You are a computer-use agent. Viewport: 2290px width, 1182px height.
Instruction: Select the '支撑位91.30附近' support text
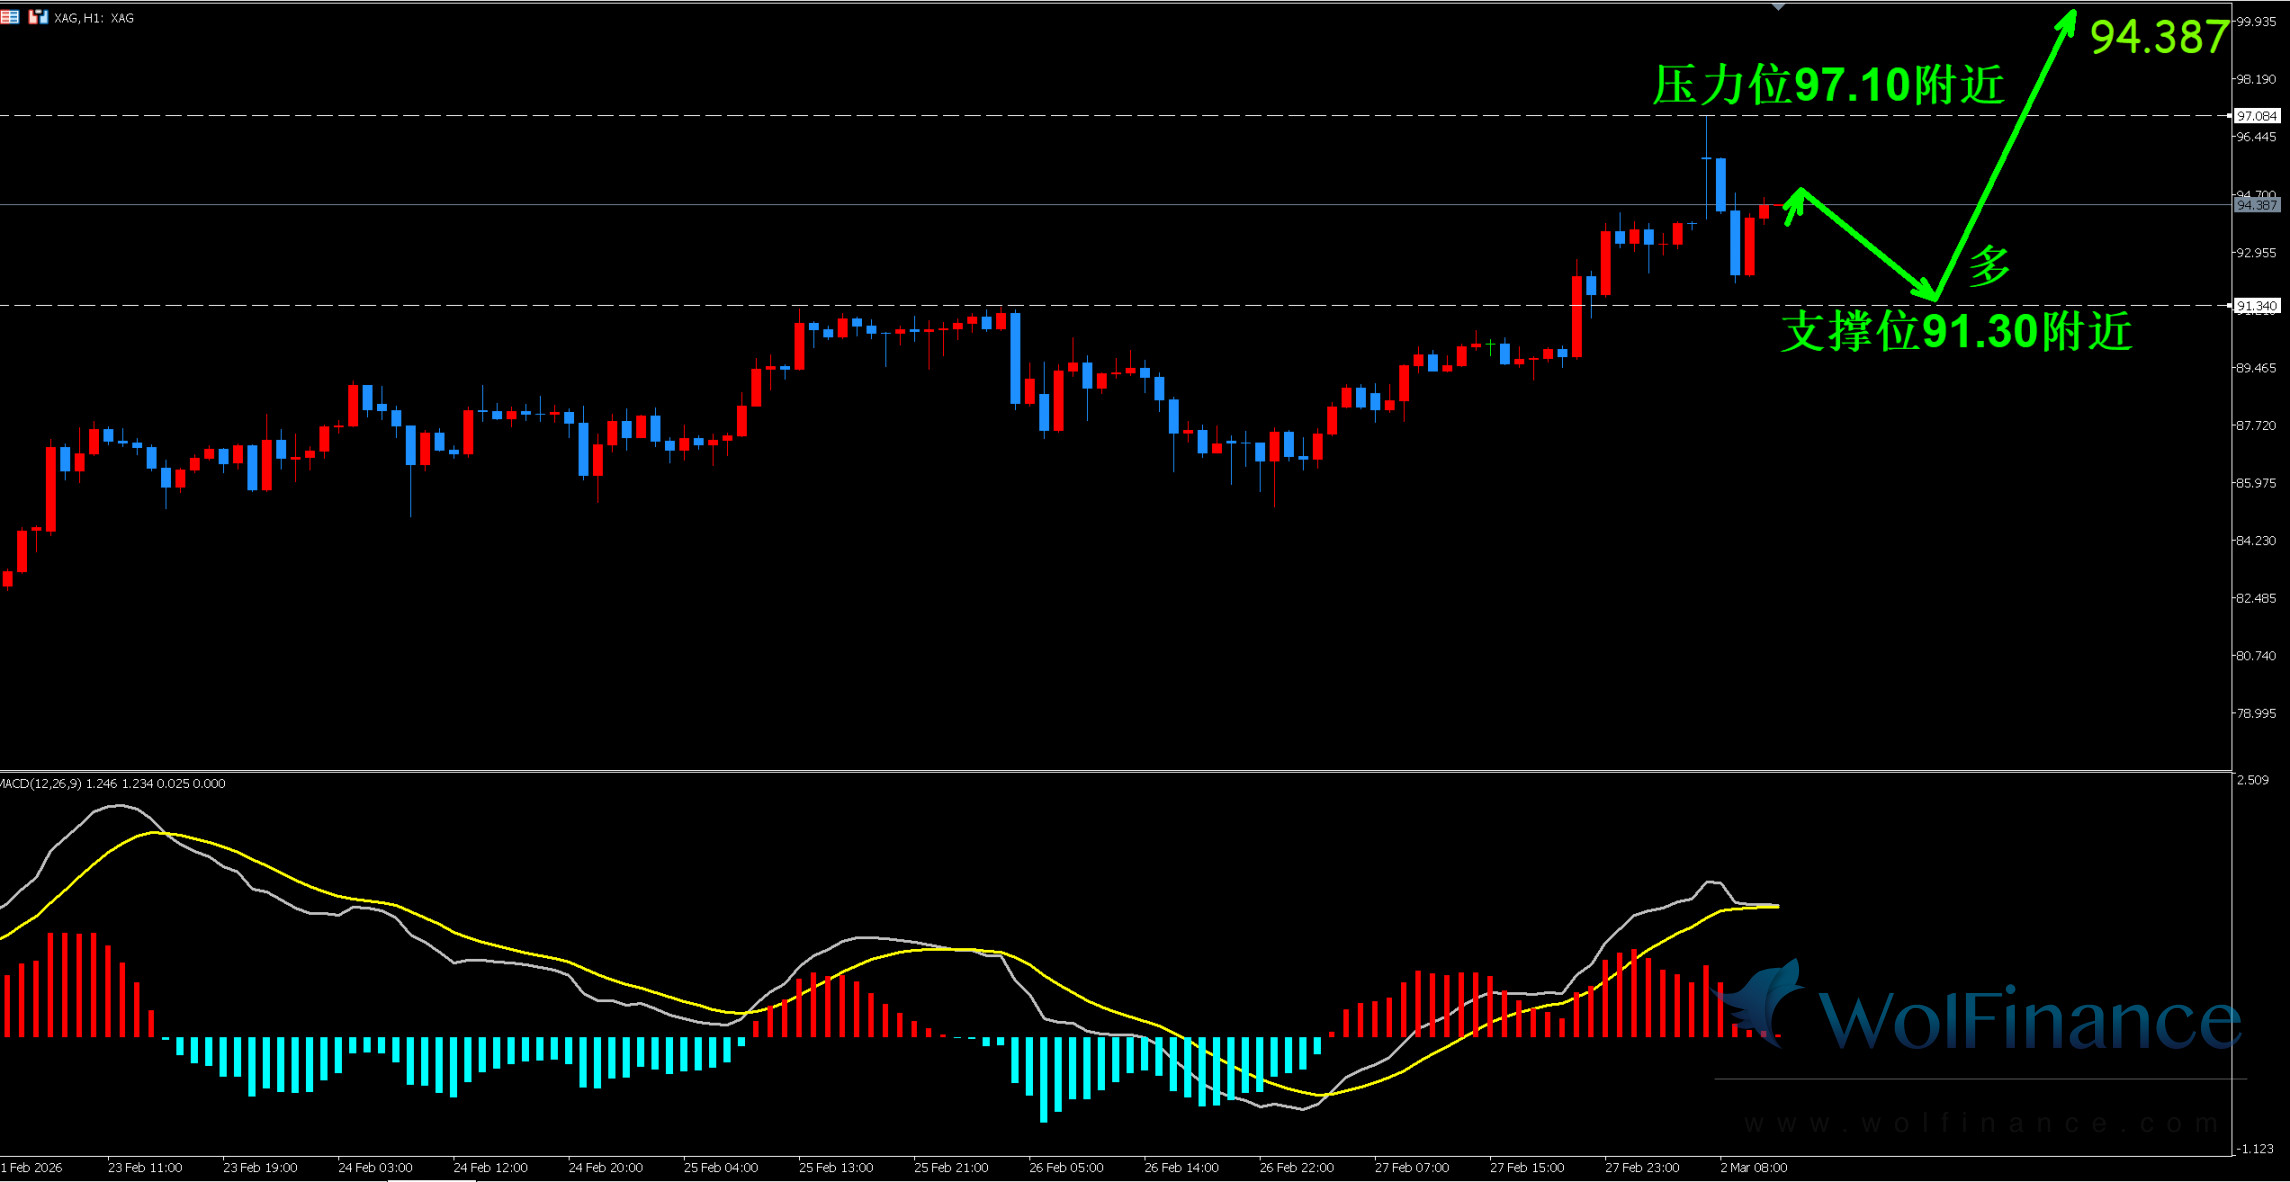click(x=1956, y=332)
